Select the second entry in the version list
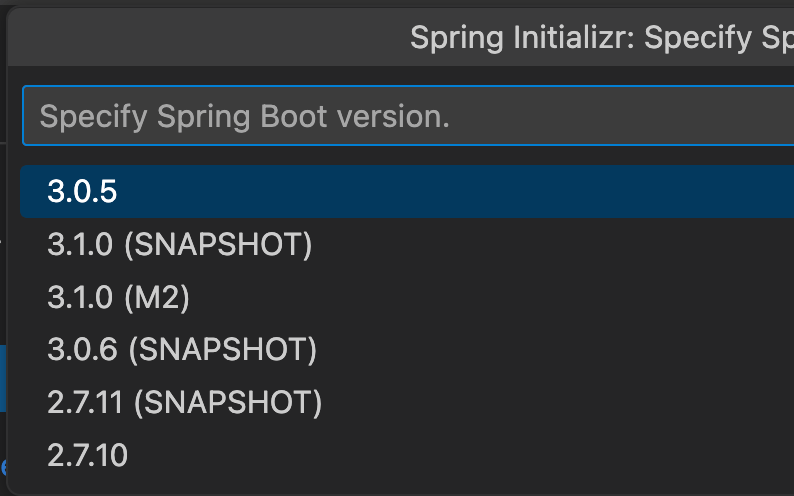The width and height of the screenshot is (794, 496). coord(407,244)
